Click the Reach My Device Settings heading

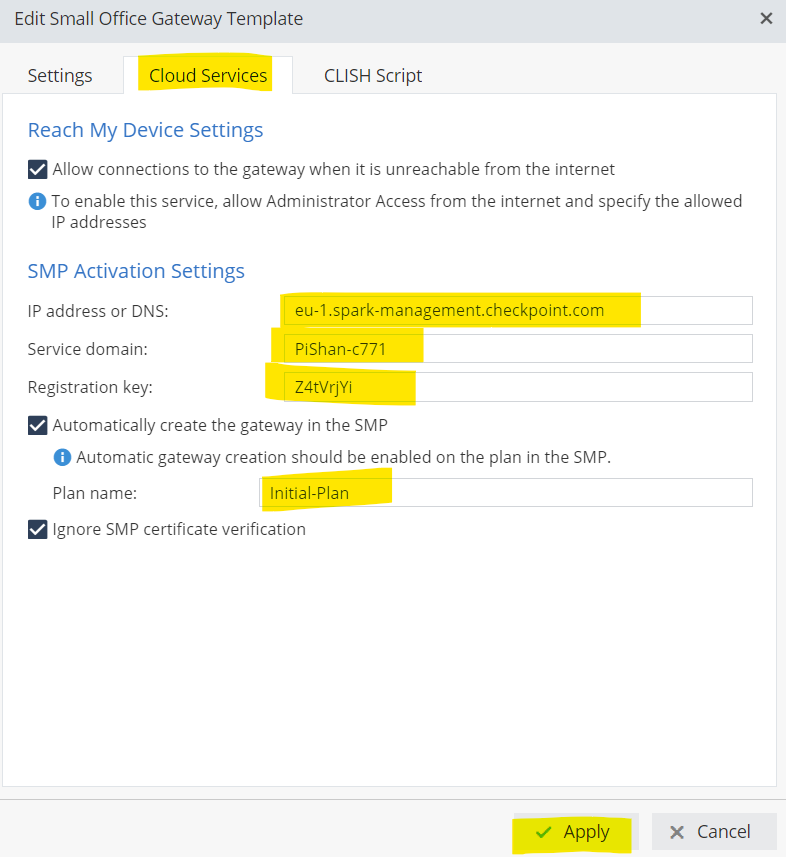coord(145,130)
